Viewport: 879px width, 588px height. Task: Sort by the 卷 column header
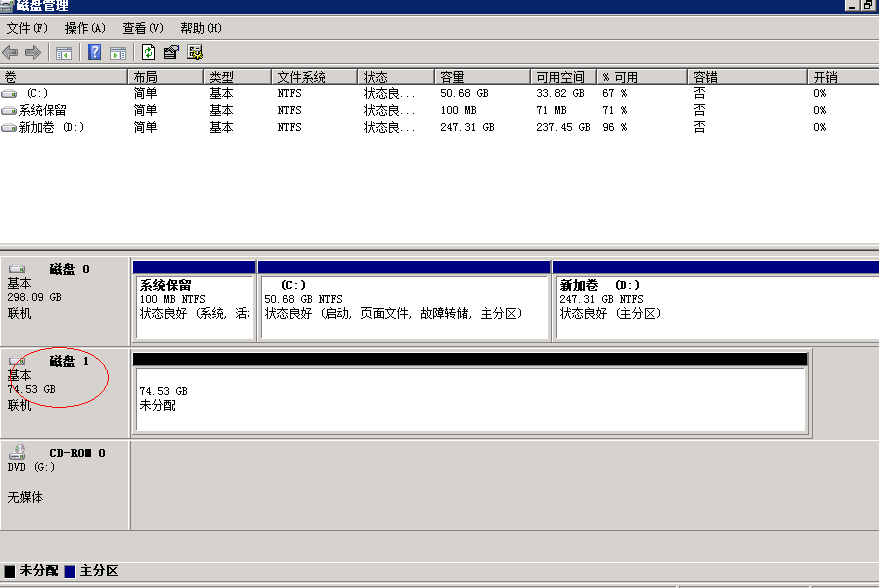pyautogui.click(x=63, y=77)
